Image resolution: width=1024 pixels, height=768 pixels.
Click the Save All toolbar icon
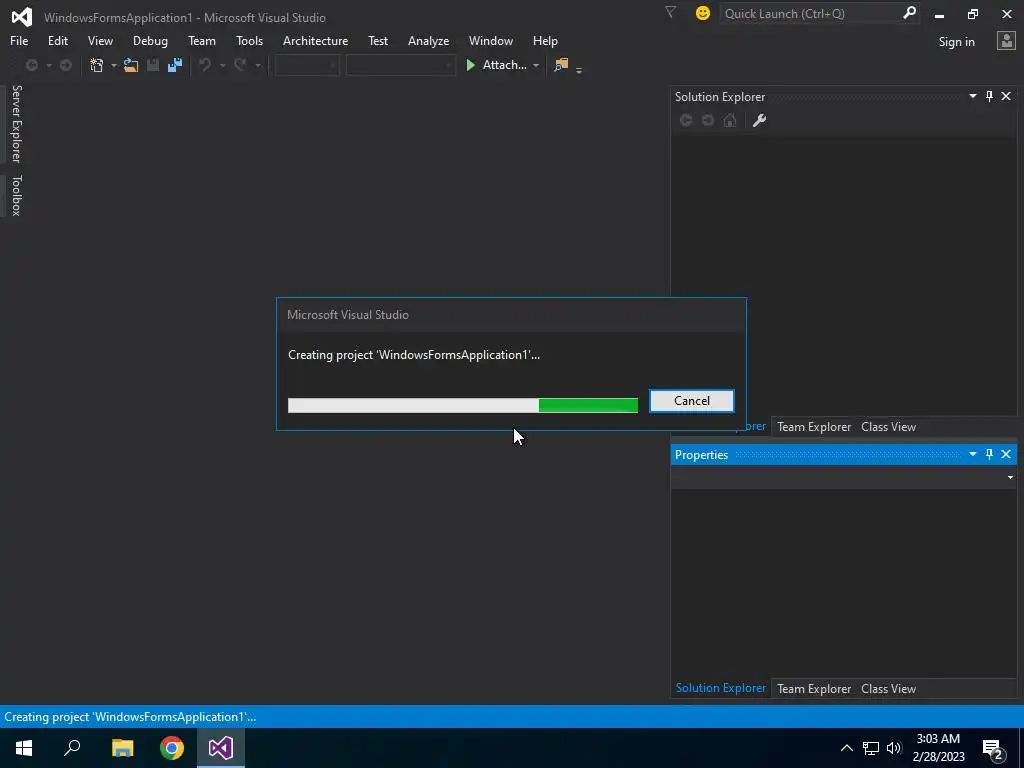[x=174, y=65]
